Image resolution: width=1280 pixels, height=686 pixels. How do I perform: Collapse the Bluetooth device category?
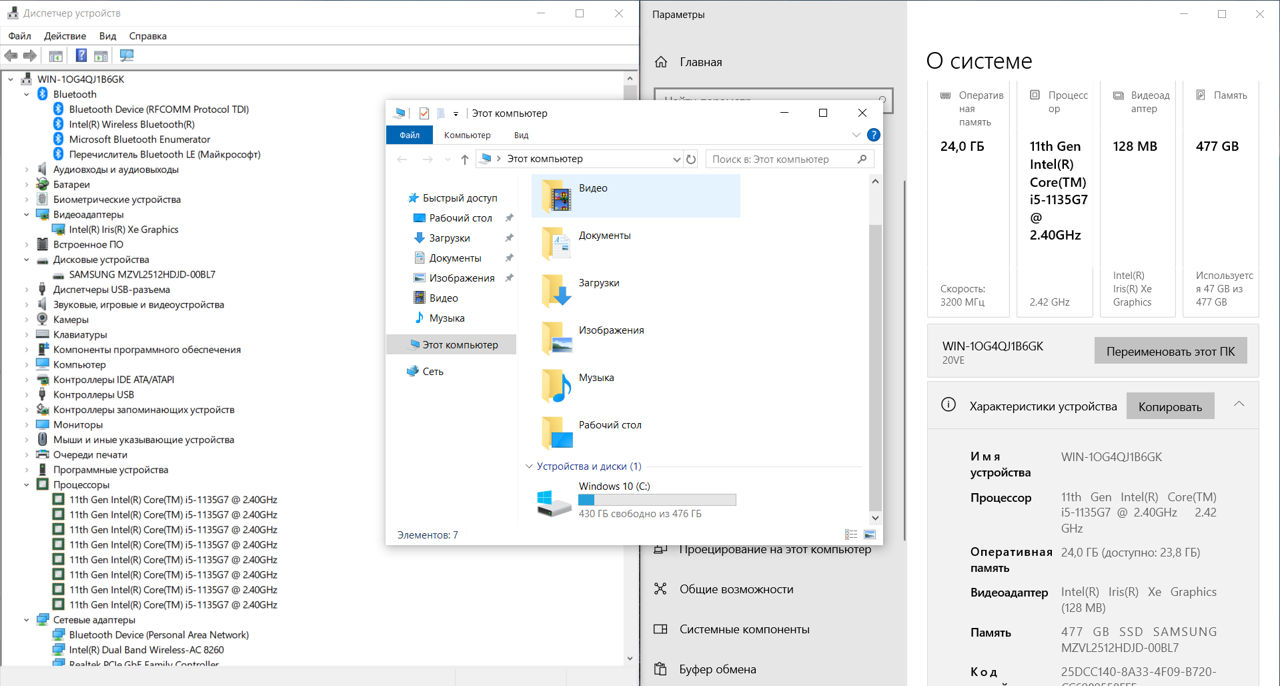[x=27, y=94]
